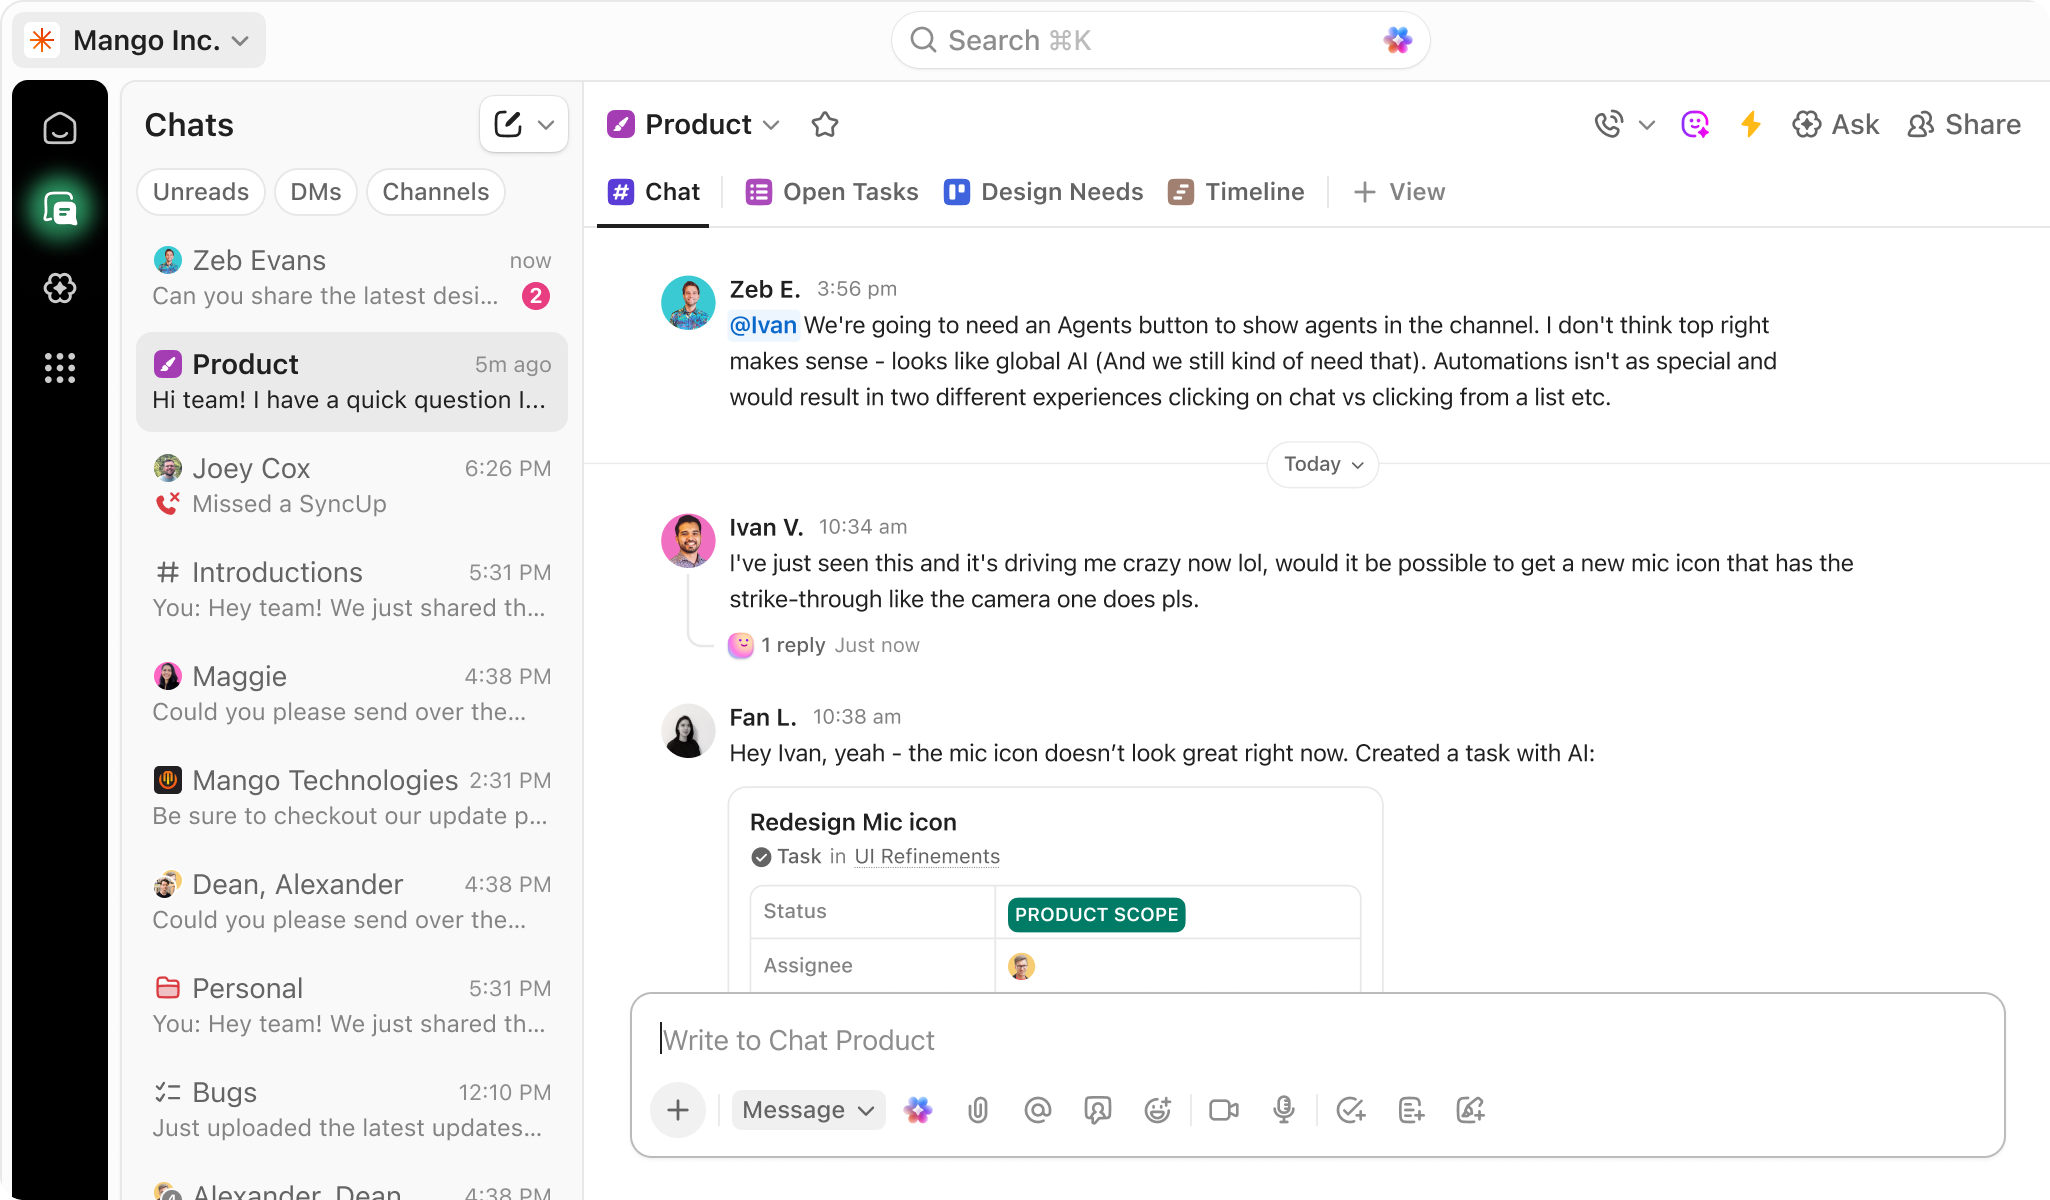Image resolution: width=2050 pixels, height=1200 pixels.
Task: Toggle the Unreads filter
Action: (200, 191)
